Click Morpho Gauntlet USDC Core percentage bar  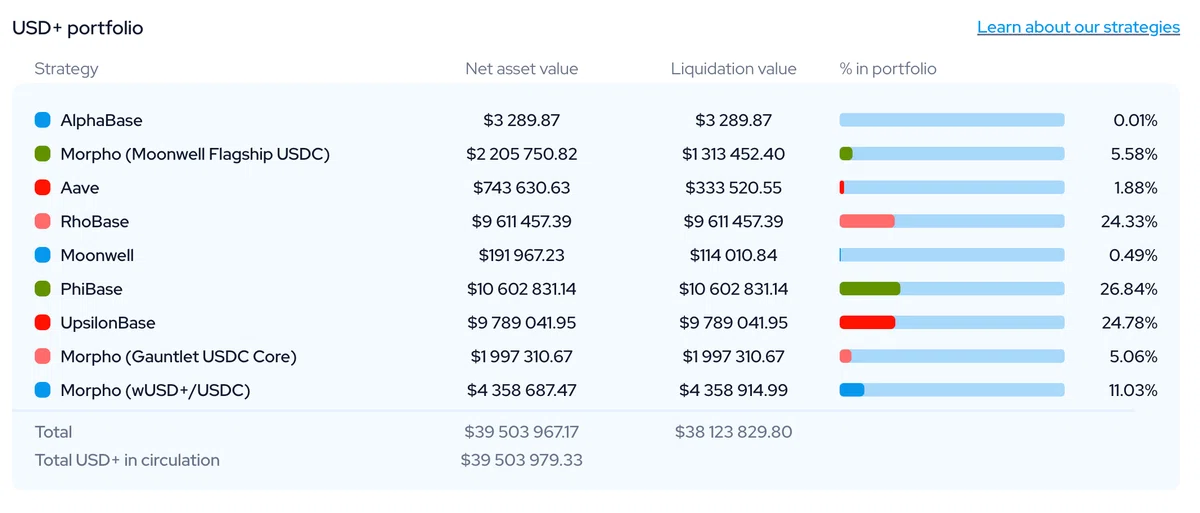click(x=952, y=357)
